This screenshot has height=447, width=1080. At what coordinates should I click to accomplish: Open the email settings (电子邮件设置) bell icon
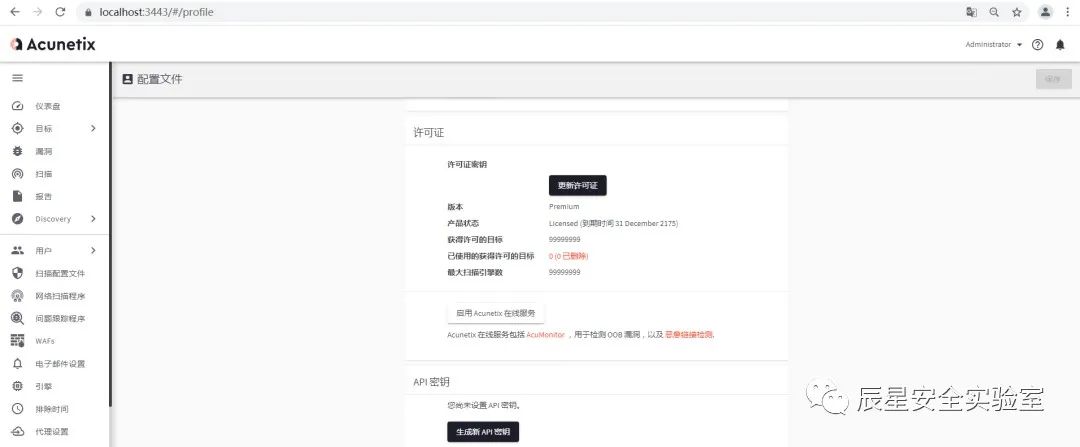[18, 364]
